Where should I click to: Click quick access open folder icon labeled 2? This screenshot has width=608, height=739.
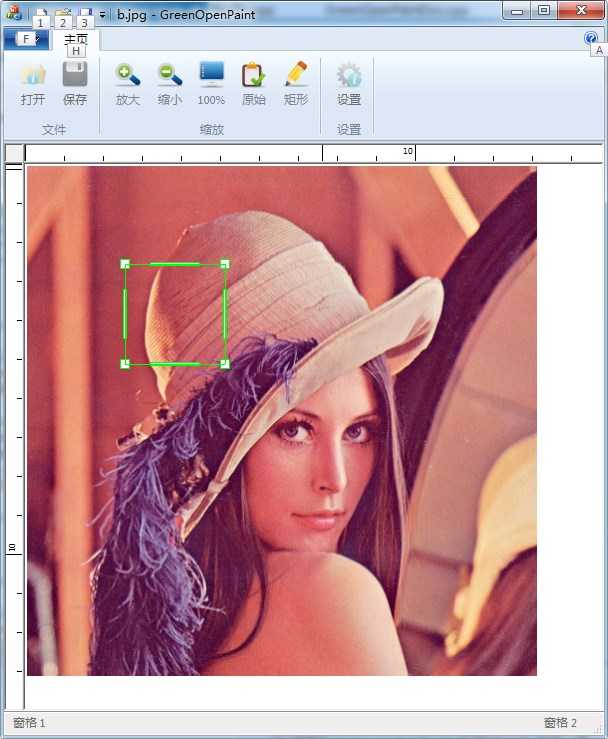point(63,13)
